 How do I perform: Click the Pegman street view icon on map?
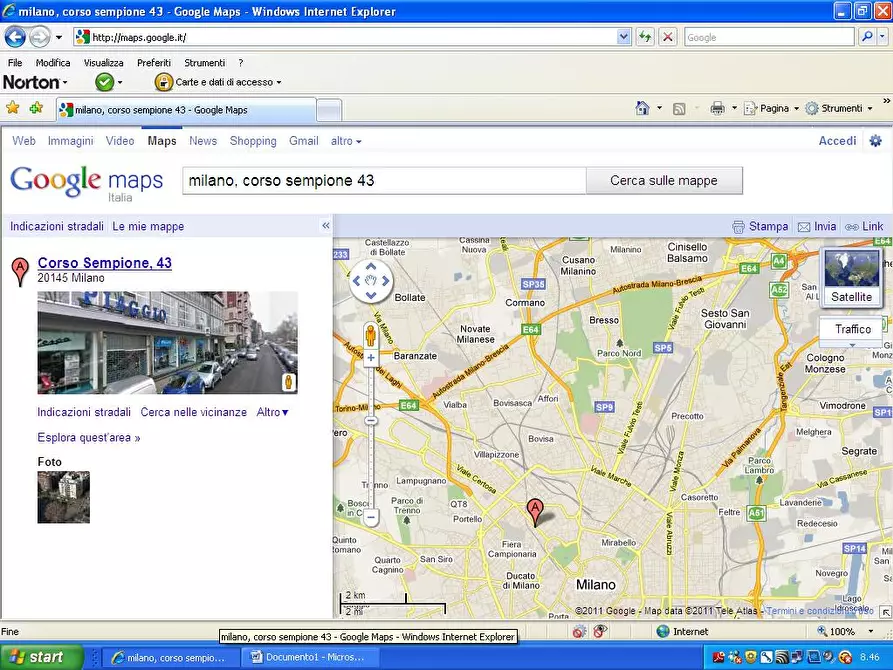[x=370, y=334]
